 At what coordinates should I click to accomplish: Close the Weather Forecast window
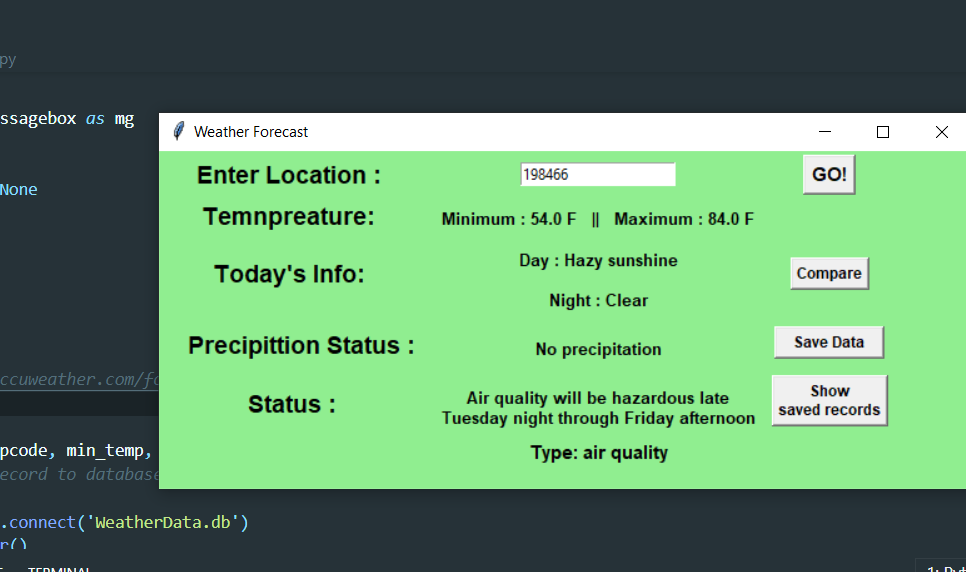pyautogui.click(x=941, y=132)
